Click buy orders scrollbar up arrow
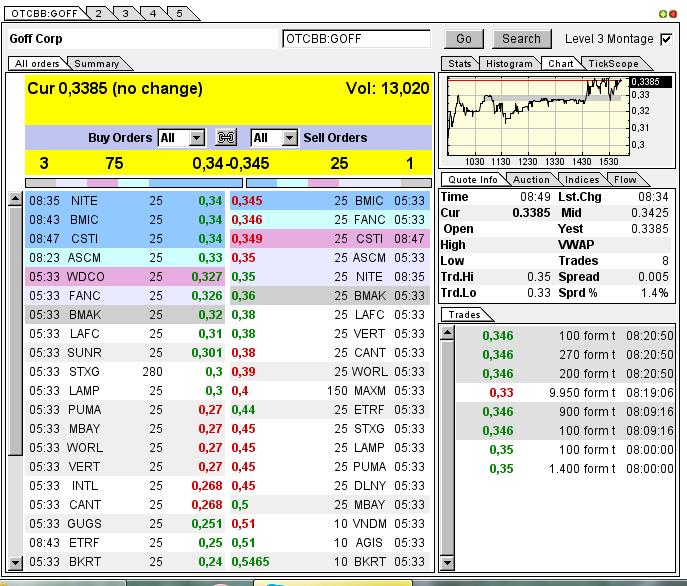The image size is (687, 586). pos(15,199)
